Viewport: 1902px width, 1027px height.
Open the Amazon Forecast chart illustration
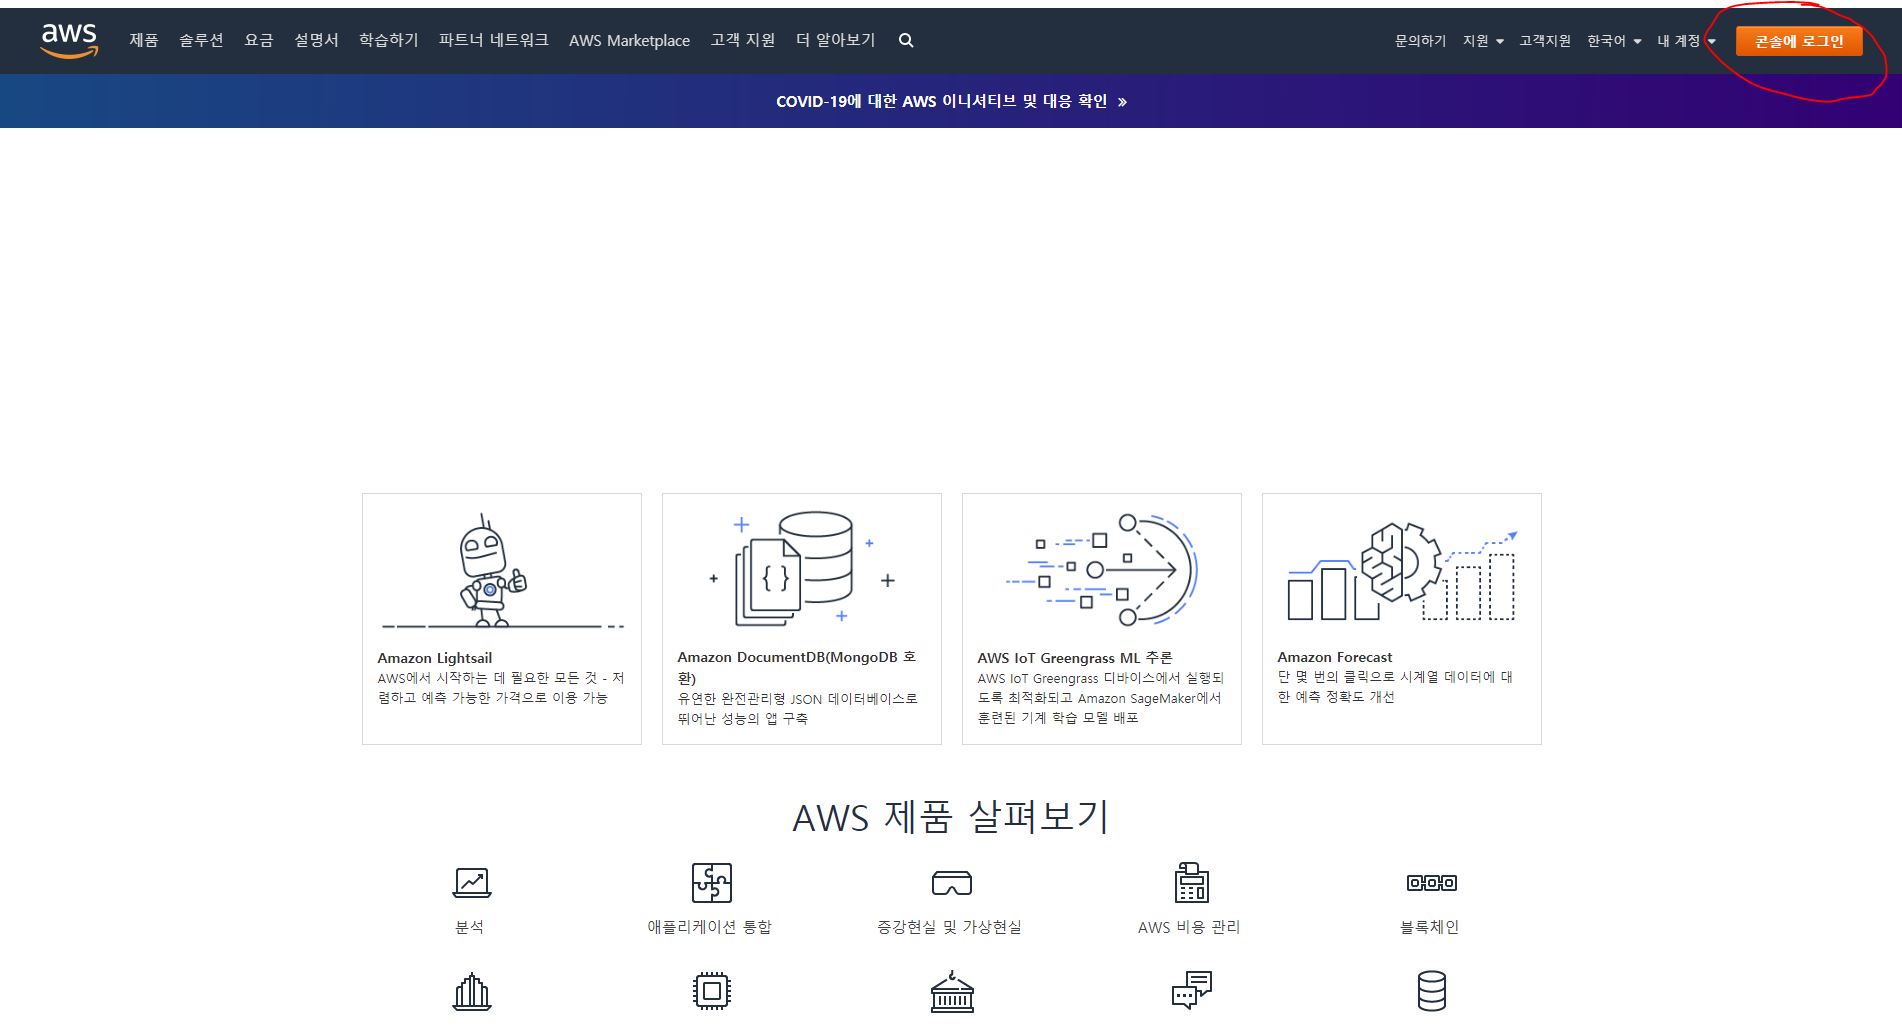[x=1402, y=571]
